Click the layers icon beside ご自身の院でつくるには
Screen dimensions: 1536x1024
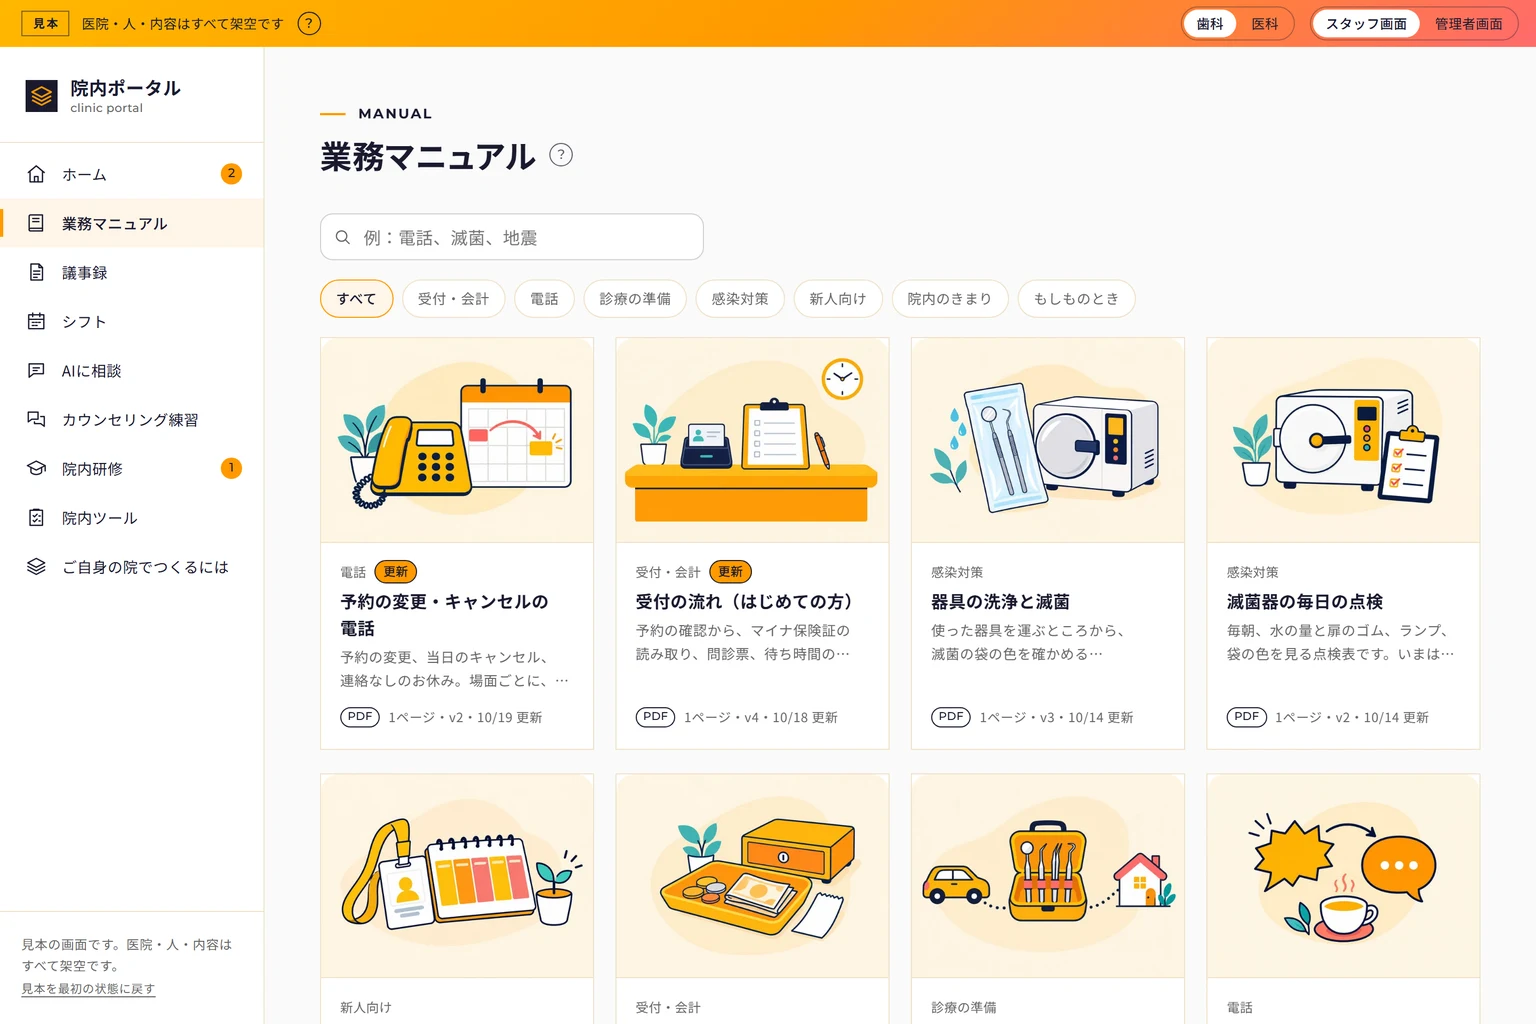[36, 566]
